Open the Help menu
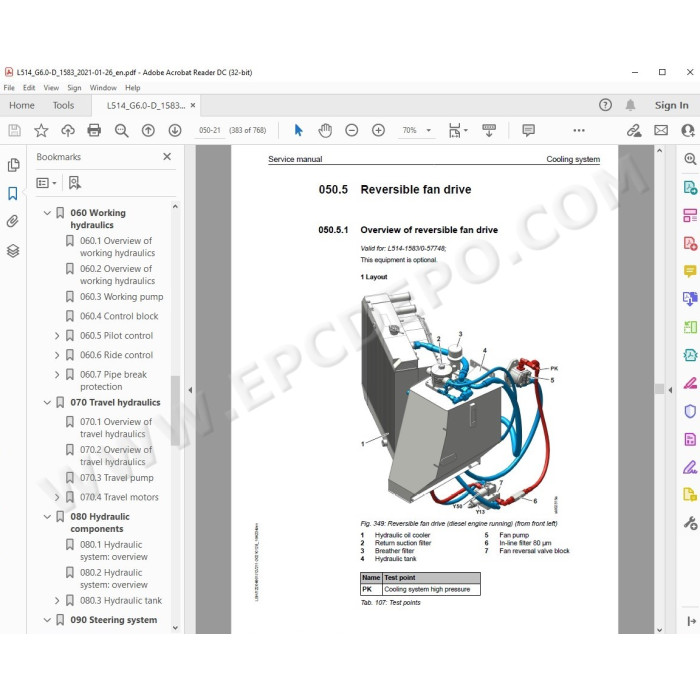The image size is (700, 700). point(133,88)
